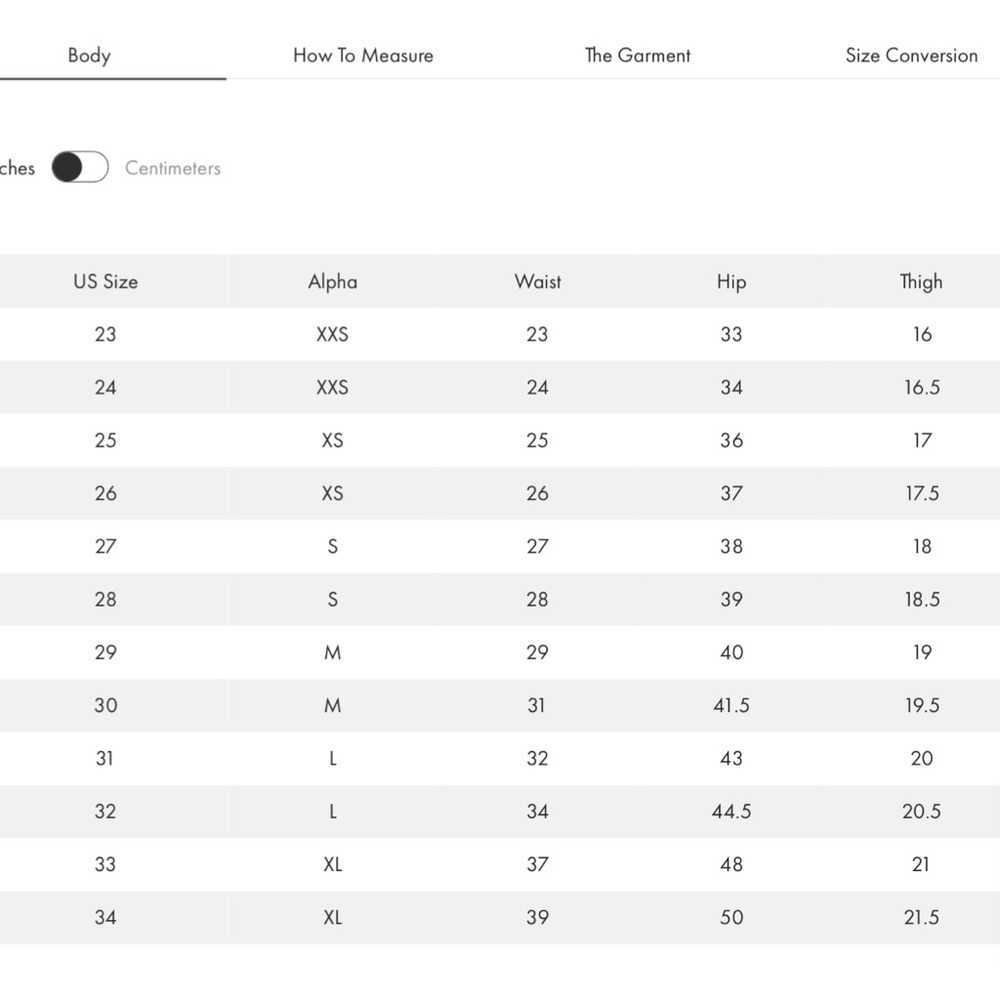Click the thigh value 21.5
1000x1000 pixels.
(922, 917)
